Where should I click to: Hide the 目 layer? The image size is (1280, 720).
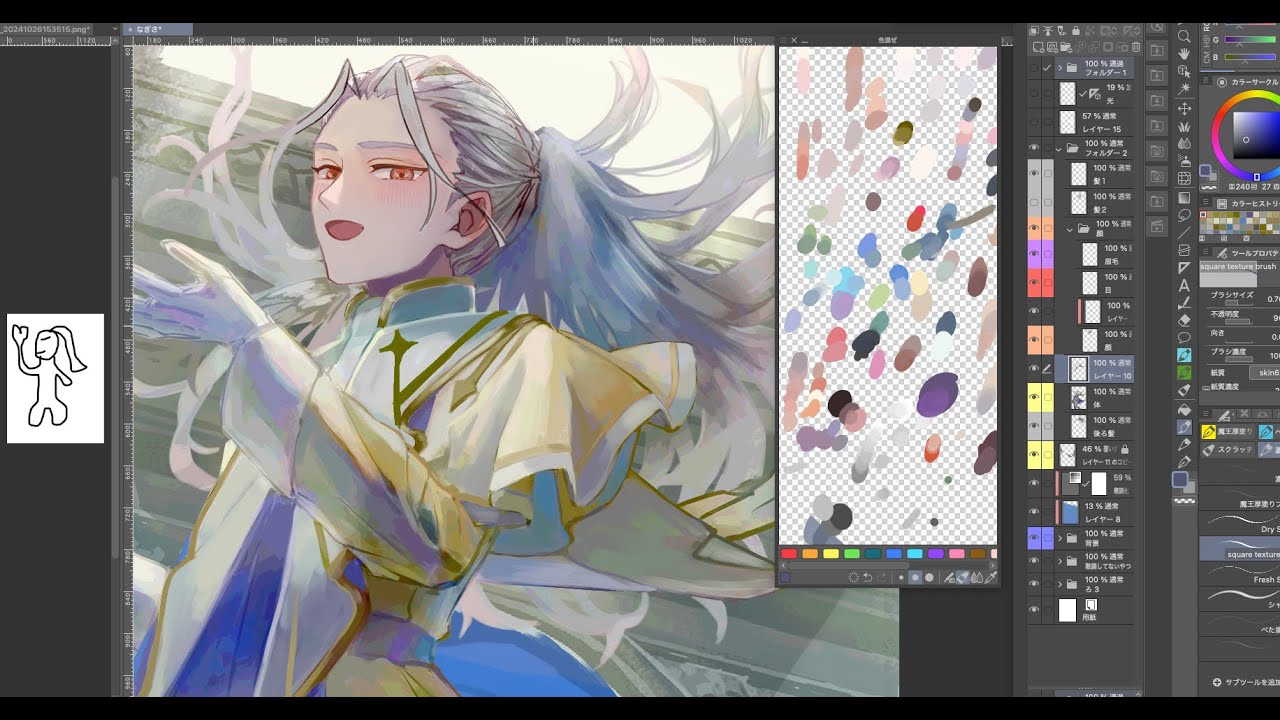click(x=1034, y=282)
